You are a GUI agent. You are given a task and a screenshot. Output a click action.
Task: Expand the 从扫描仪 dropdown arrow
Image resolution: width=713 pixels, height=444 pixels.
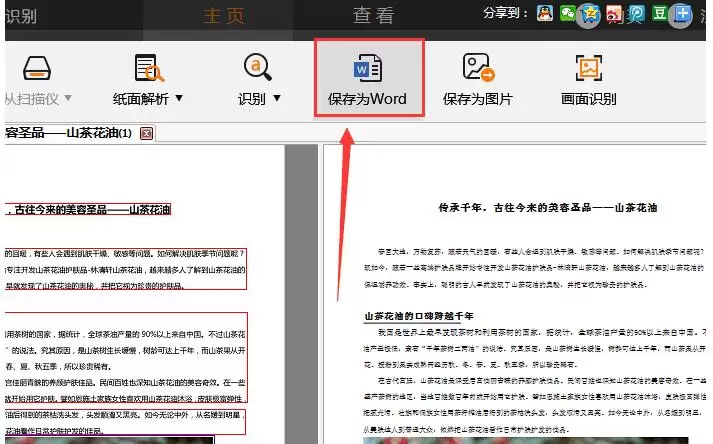pos(68,97)
